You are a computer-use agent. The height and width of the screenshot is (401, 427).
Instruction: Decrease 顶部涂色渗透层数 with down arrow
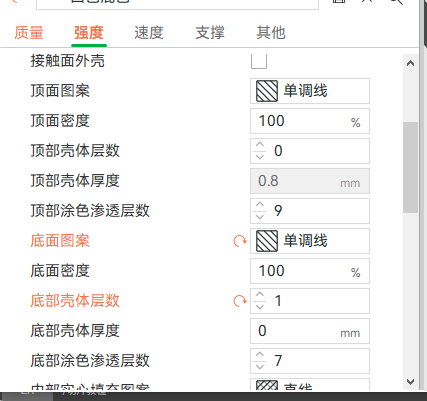pyautogui.click(x=260, y=217)
